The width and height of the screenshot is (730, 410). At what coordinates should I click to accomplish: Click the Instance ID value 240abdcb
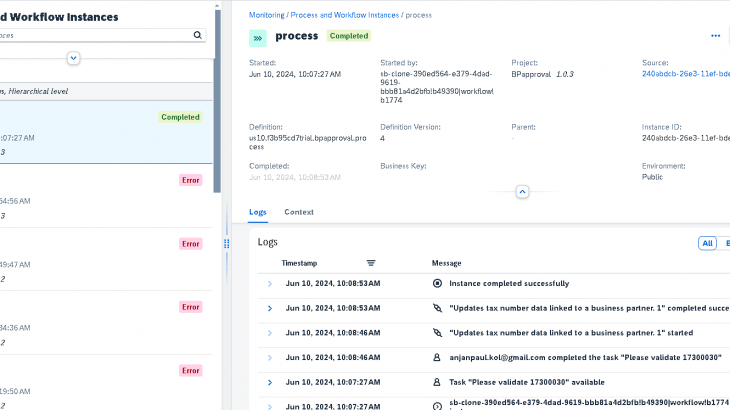point(686,138)
